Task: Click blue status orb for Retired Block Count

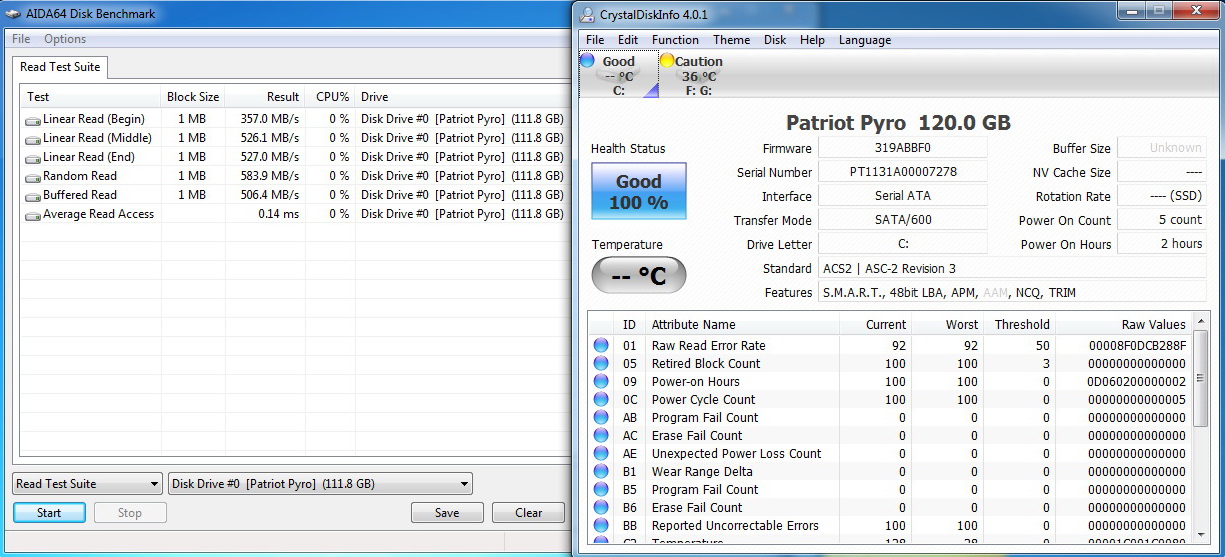Action: (601, 364)
